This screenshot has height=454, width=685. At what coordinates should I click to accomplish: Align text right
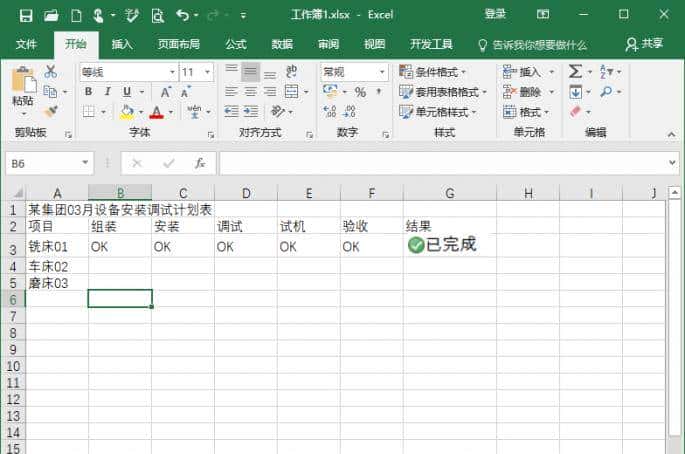tap(270, 92)
